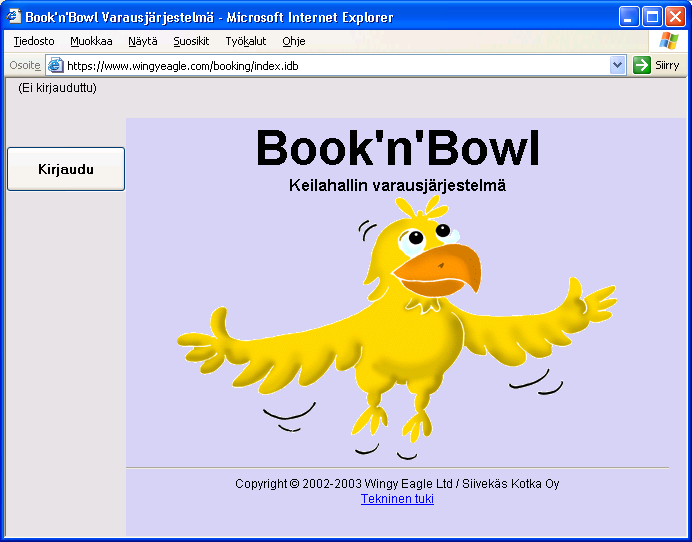Open the Työkalut menu

coord(245,41)
